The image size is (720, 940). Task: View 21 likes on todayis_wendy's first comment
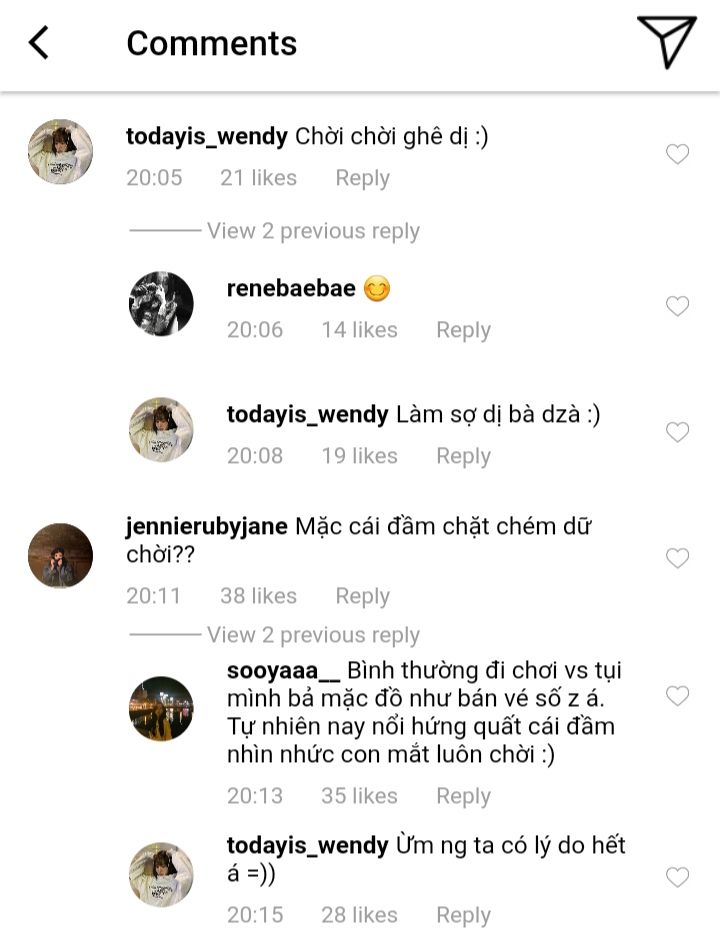(258, 178)
